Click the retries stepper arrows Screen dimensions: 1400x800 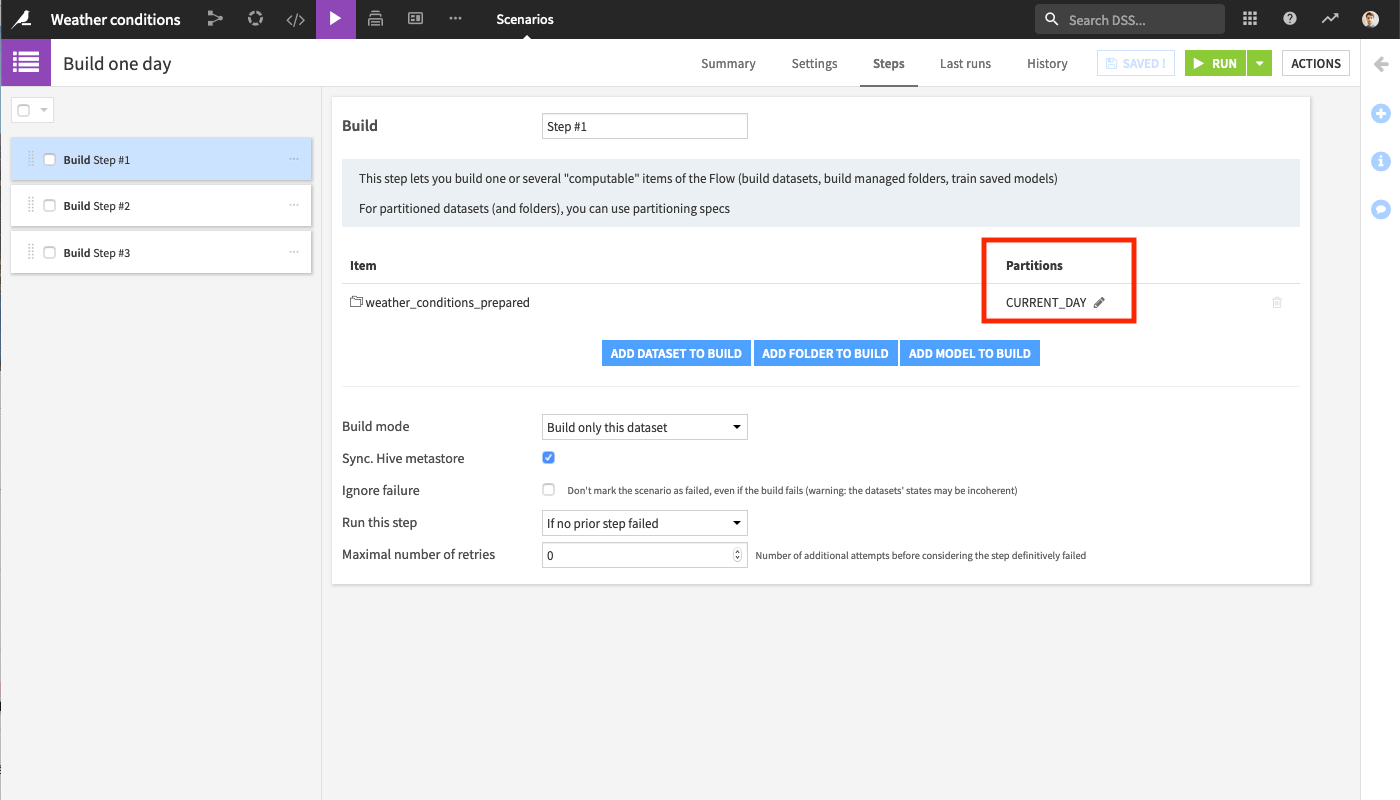(738, 555)
